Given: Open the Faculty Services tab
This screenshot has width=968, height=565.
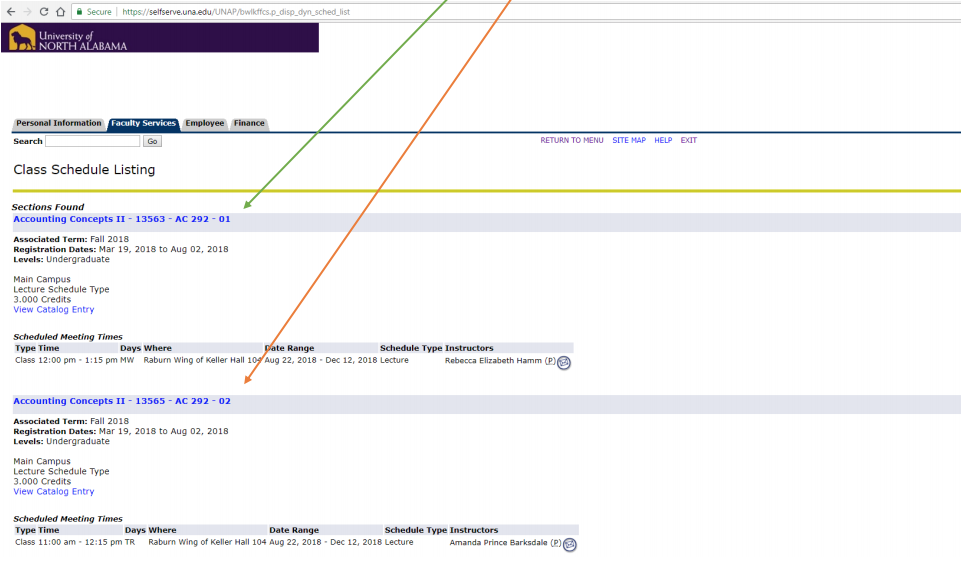Looking at the screenshot, I should click(x=143, y=124).
